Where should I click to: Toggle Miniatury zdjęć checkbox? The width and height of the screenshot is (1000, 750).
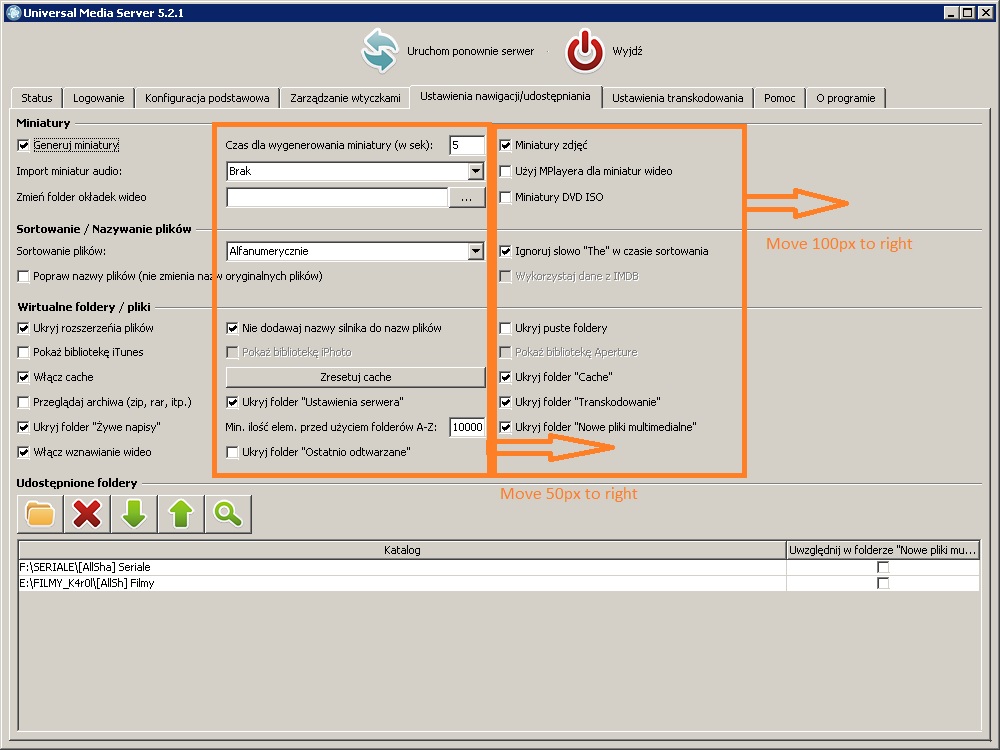click(505, 145)
